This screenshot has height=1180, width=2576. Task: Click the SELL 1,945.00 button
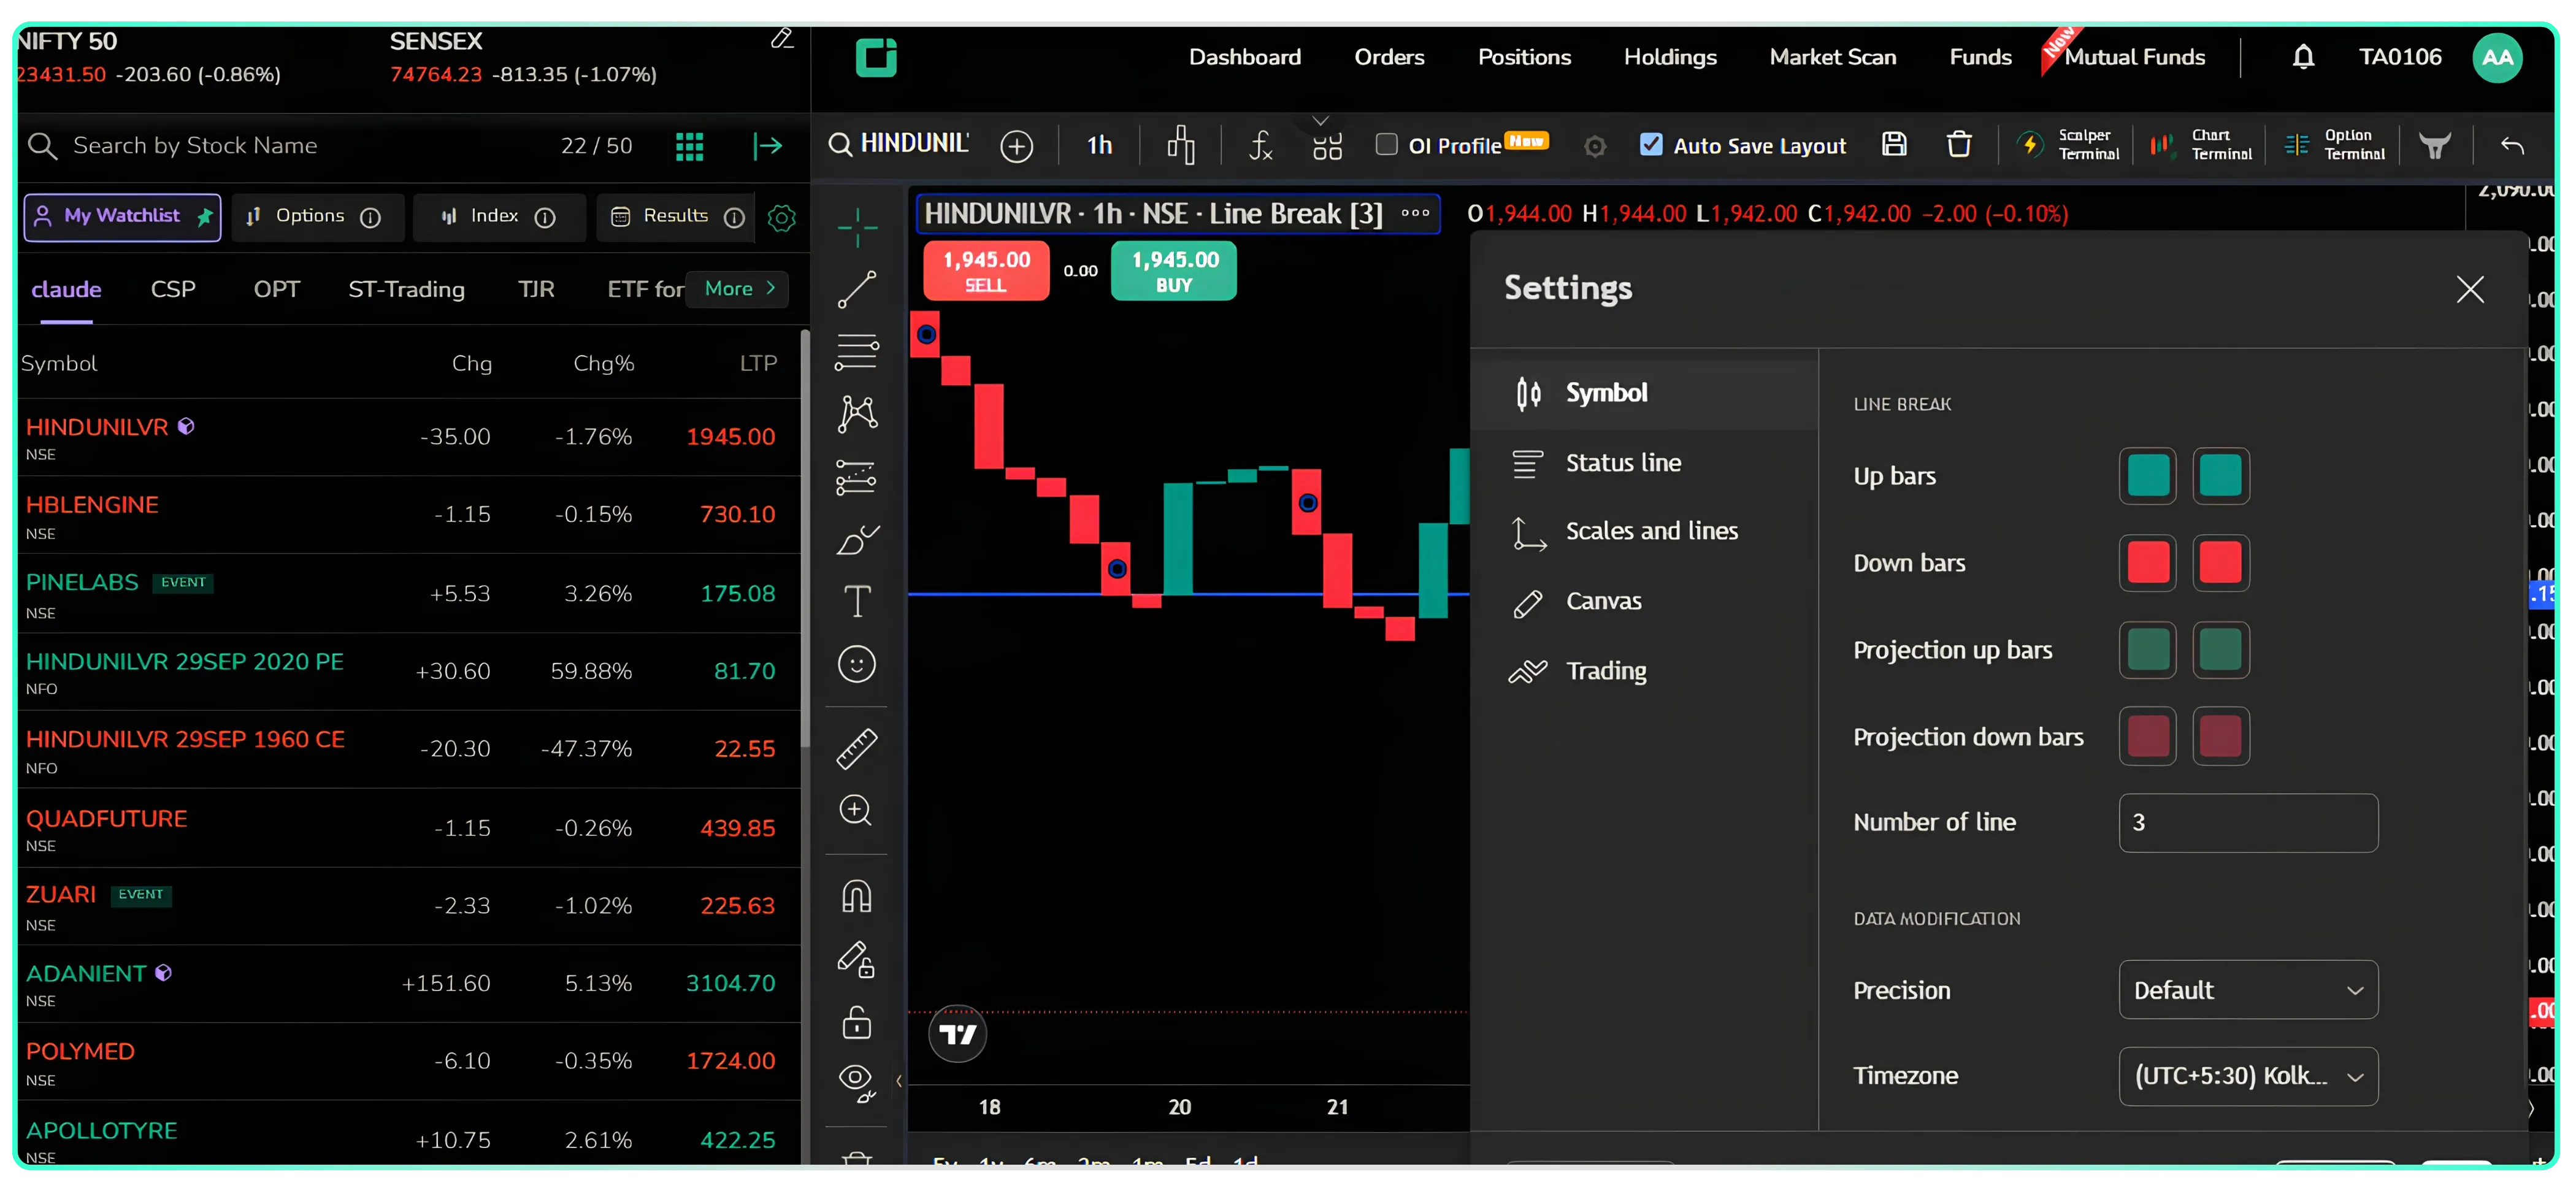(985, 270)
